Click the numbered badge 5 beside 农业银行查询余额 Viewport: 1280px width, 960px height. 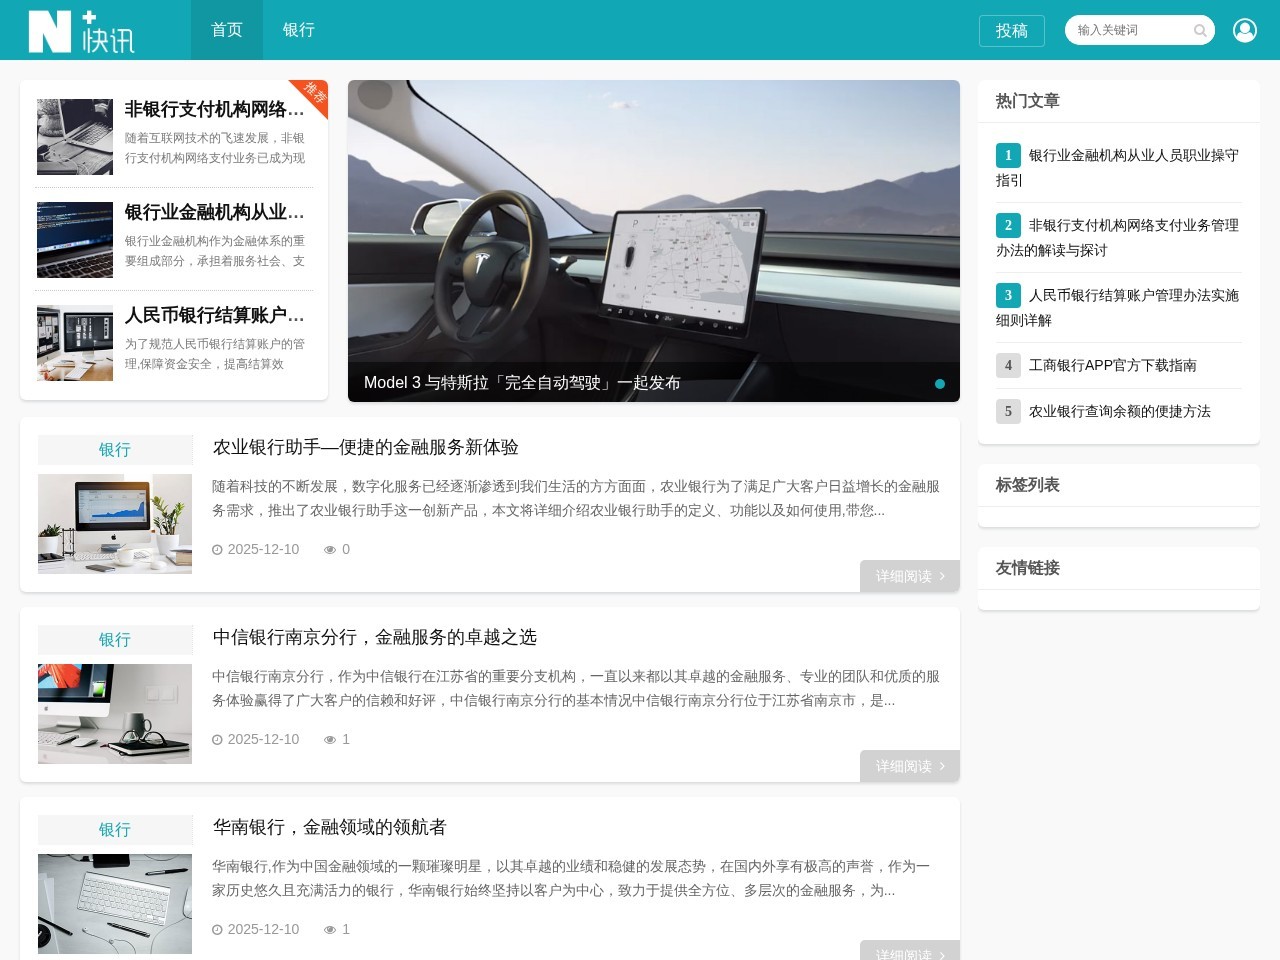click(1008, 411)
